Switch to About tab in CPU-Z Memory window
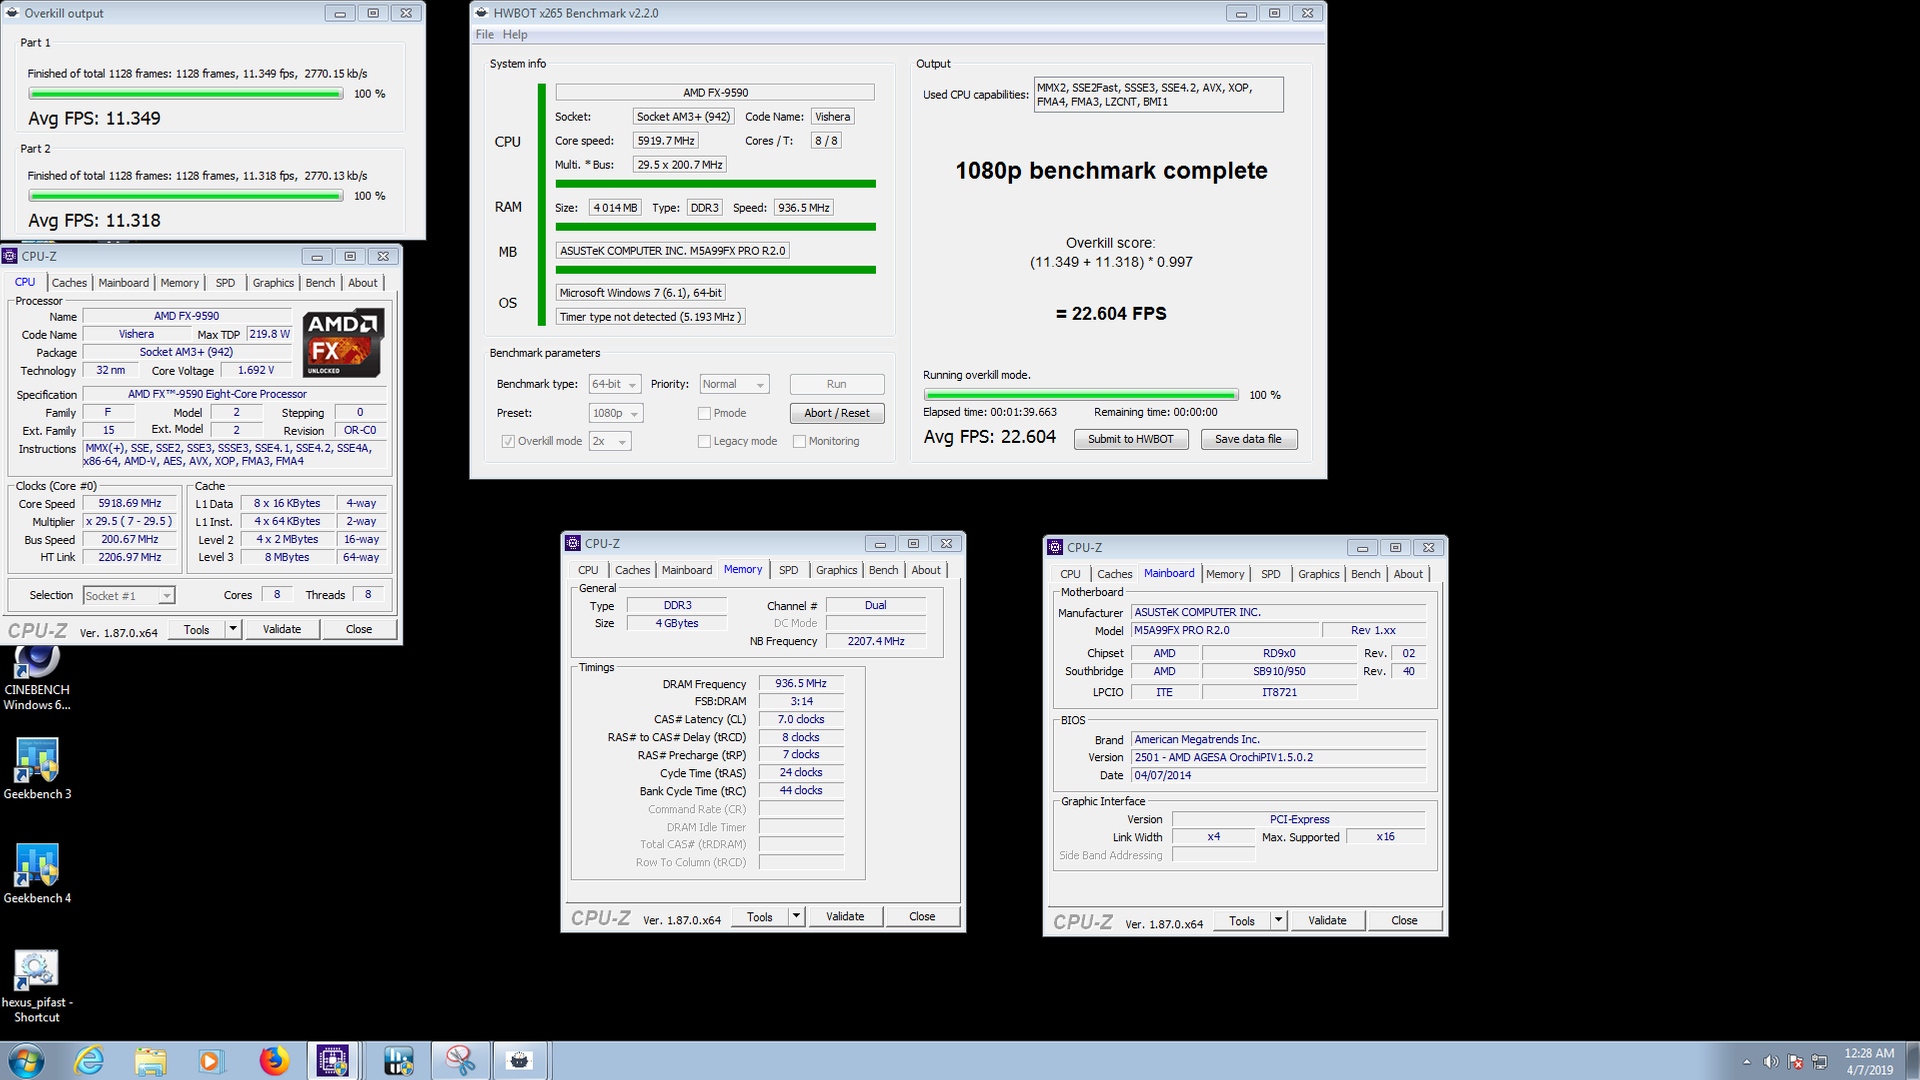 (x=926, y=570)
